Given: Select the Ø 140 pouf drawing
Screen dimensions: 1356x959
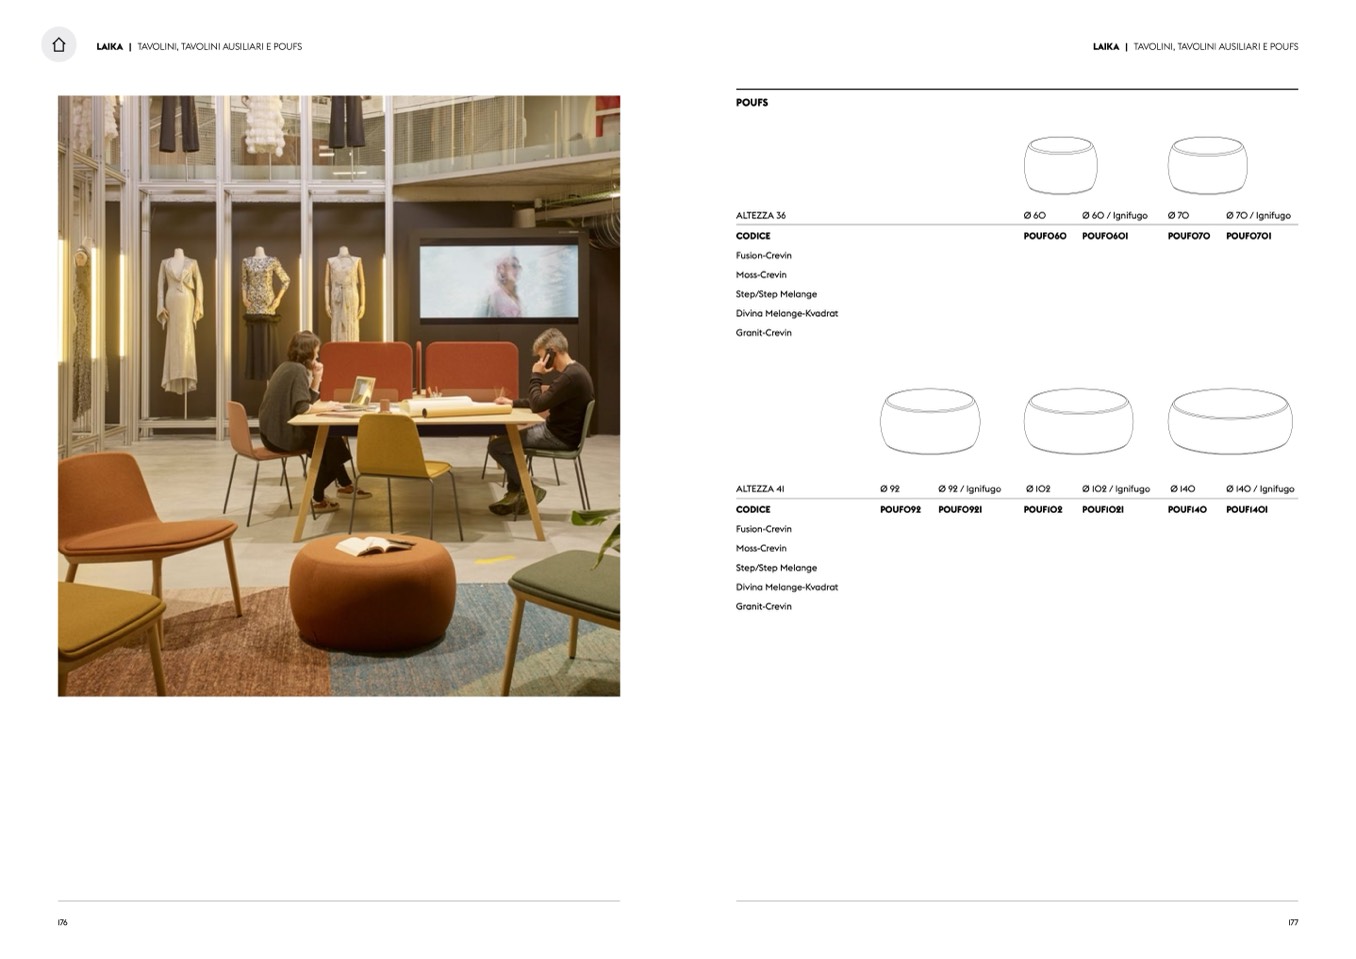Looking at the screenshot, I should tap(1229, 421).
